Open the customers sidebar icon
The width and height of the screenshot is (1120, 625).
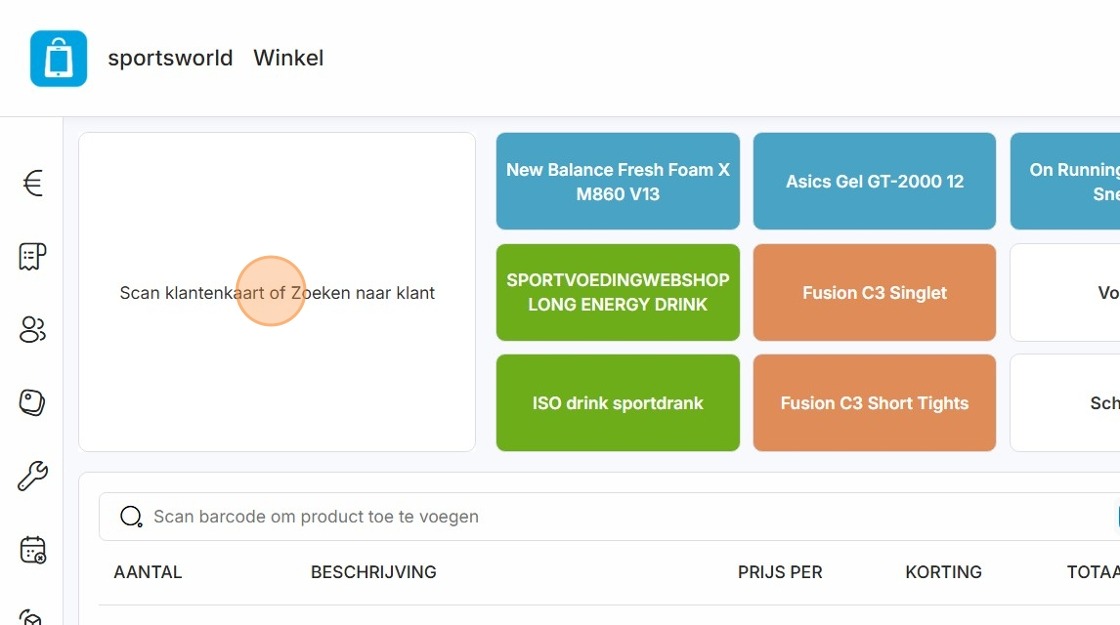[32, 329]
